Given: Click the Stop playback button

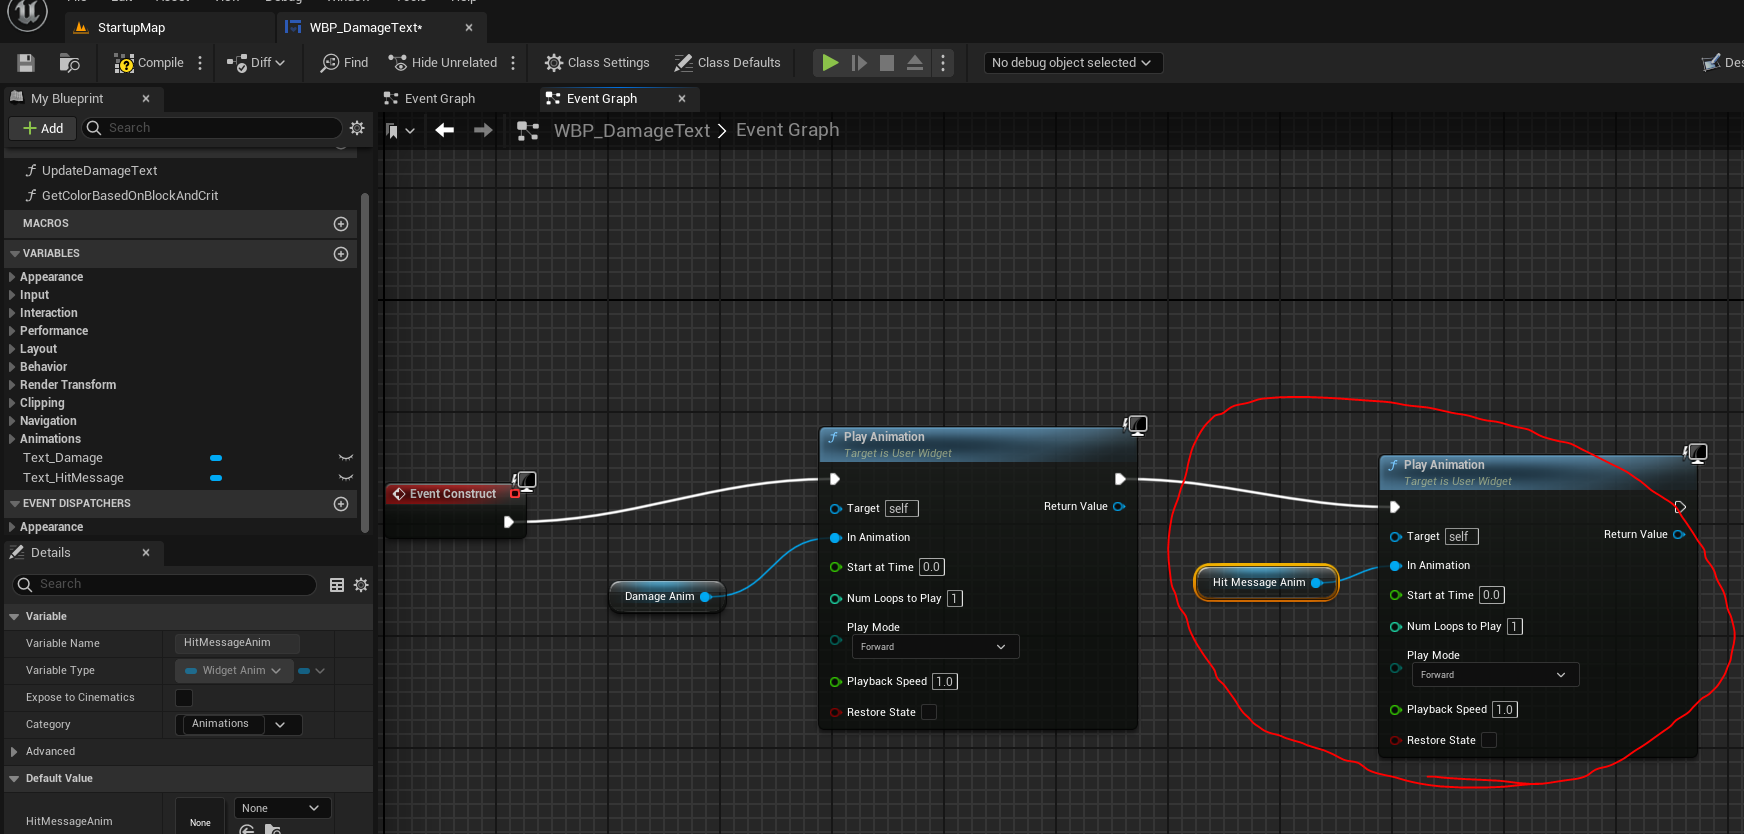Looking at the screenshot, I should 887,63.
